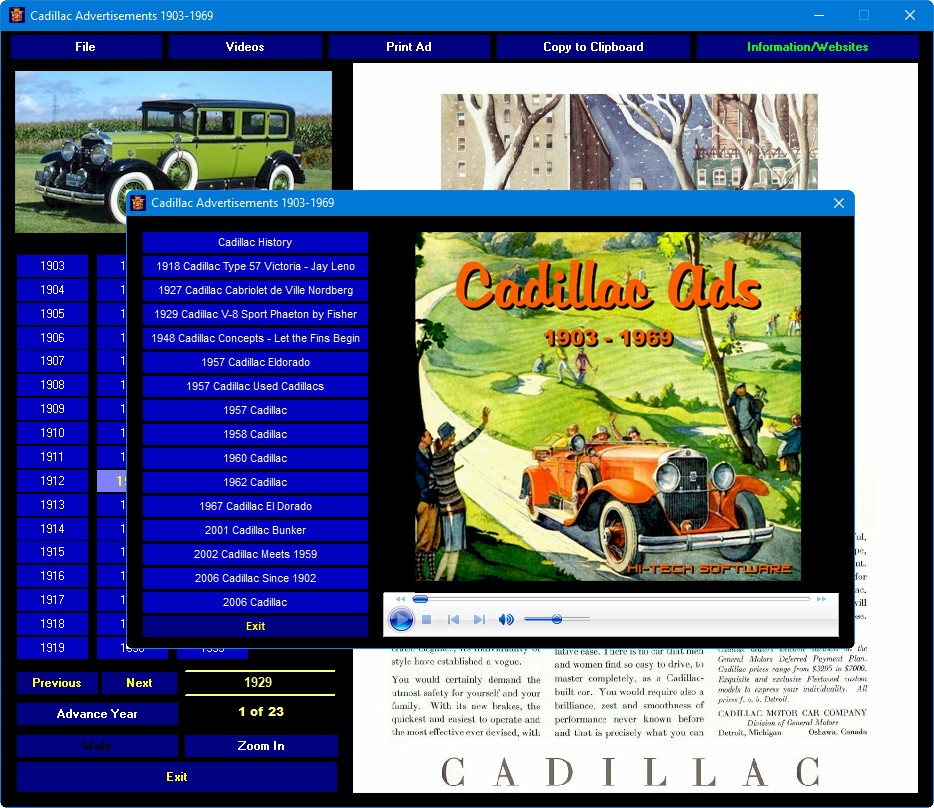
Task: Adjust the volume slider
Action: (x=556, y=620)
